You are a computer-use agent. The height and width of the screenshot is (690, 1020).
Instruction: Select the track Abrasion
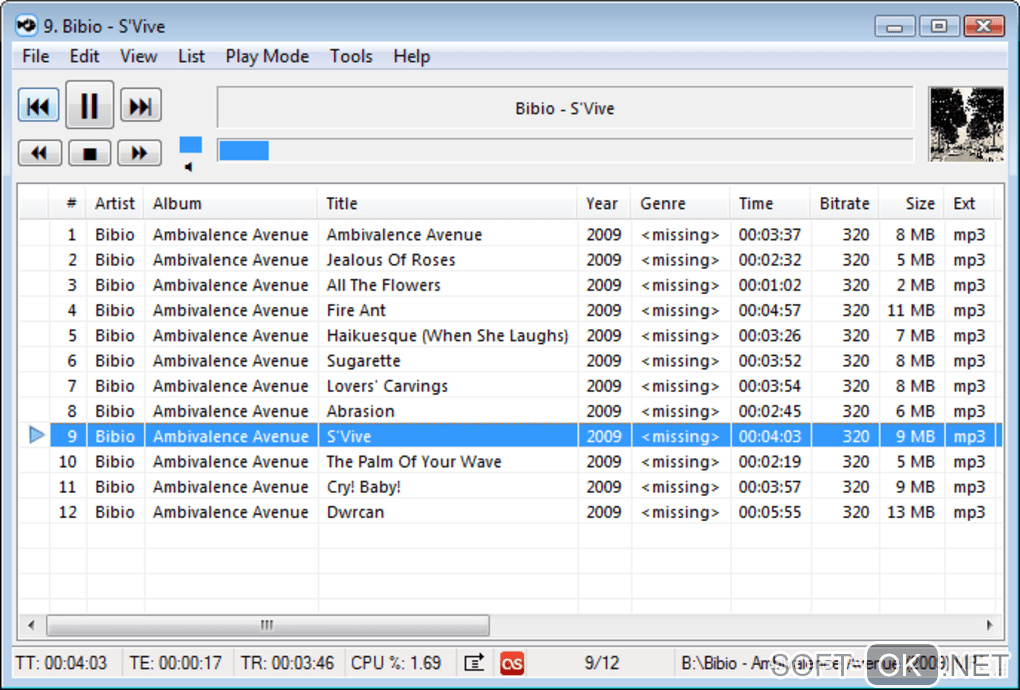tap(360, 412)
